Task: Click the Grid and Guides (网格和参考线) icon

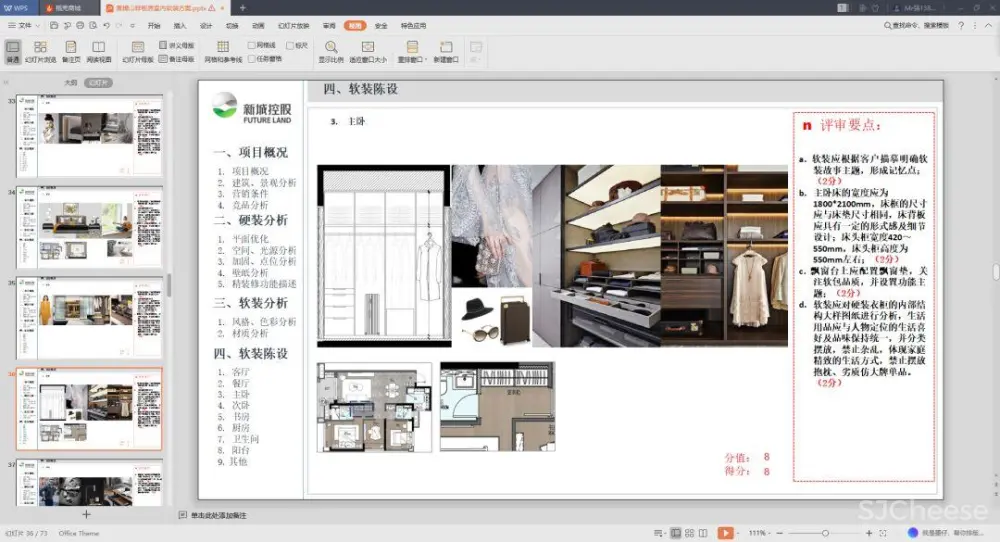Action: [x=223, y=51]
